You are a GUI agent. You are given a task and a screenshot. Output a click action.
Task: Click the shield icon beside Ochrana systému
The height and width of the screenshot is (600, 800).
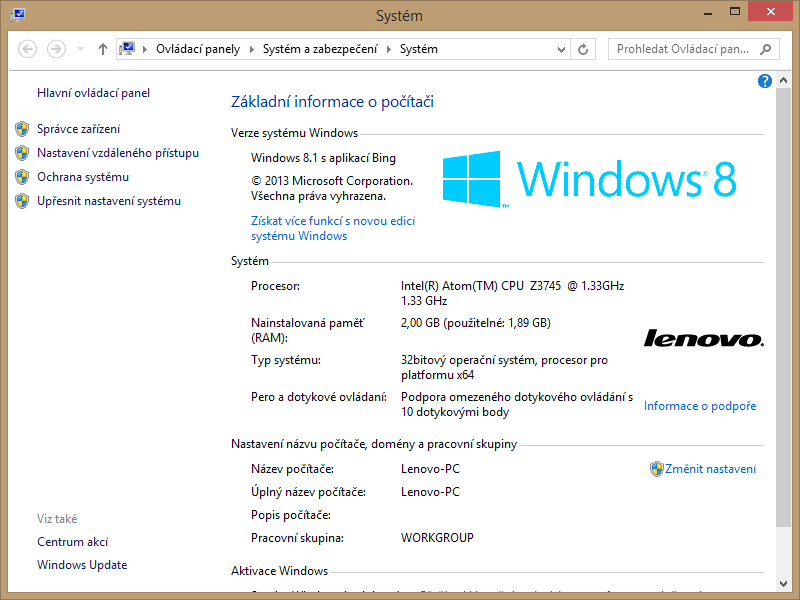click(22, 177)
